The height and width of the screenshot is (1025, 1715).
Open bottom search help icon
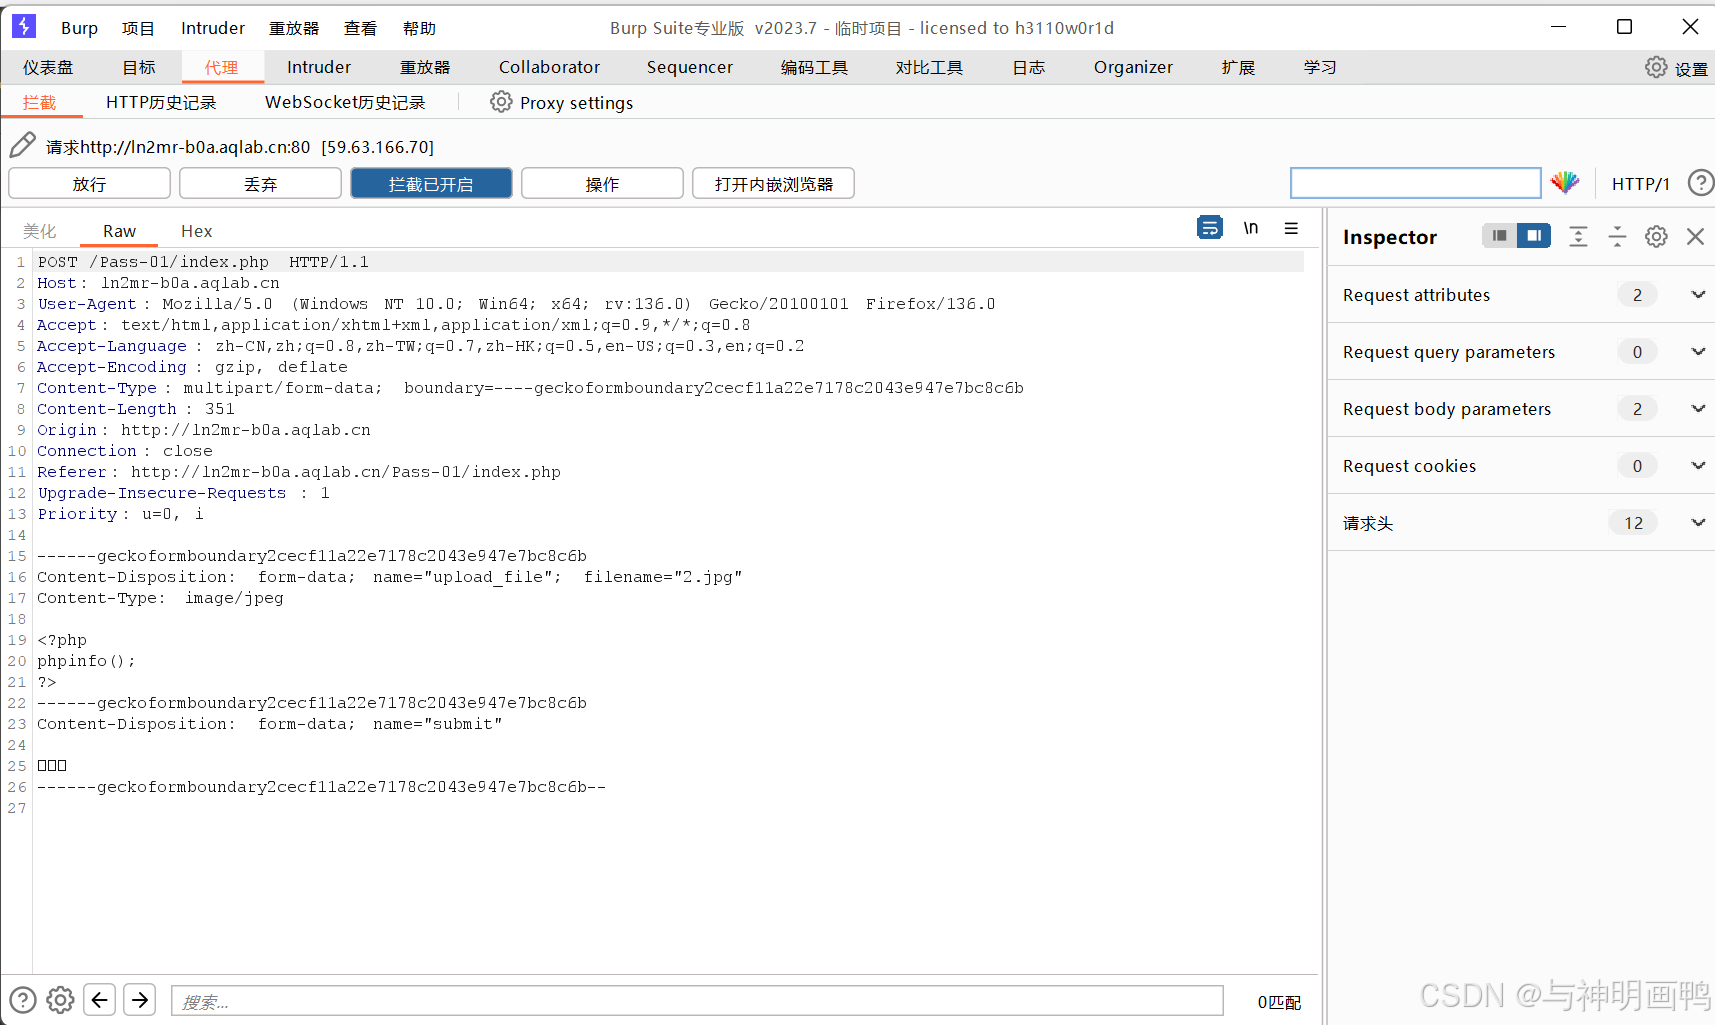pyautogui.click(x=23, y=1000)
